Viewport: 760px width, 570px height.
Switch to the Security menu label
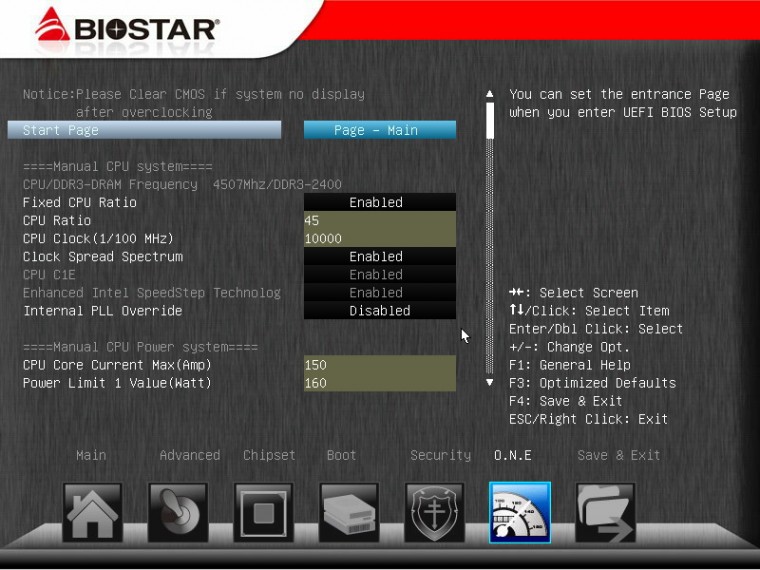(440, 455)
